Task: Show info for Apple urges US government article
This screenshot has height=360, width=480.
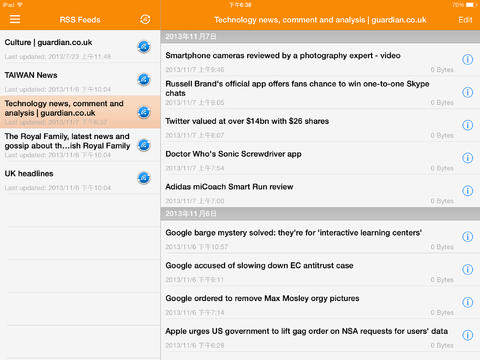Action: pos(468,335)
